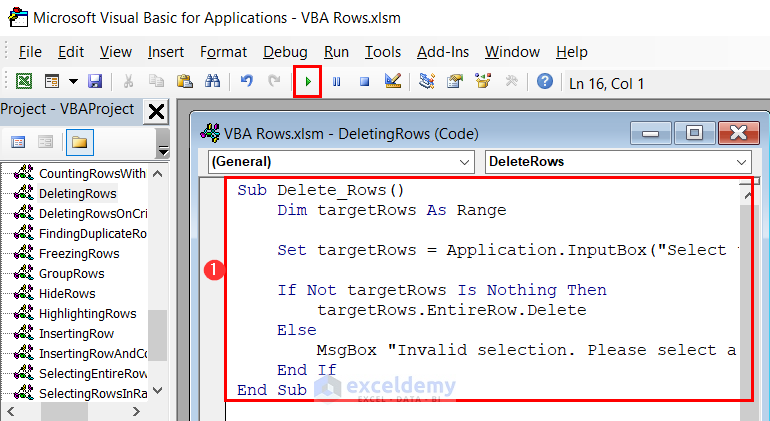The width and height of the screenshot is (770, 421).
Task: Close the DeletingRows code window
Action: (x=738, y=133)
